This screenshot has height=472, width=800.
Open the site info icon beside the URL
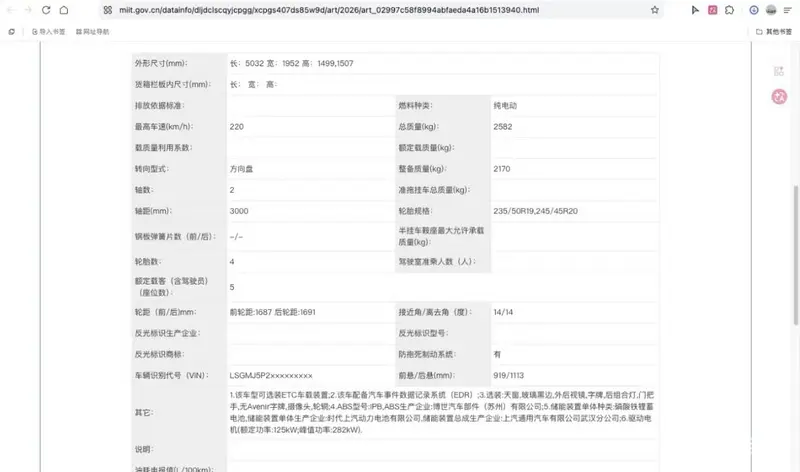108,10
